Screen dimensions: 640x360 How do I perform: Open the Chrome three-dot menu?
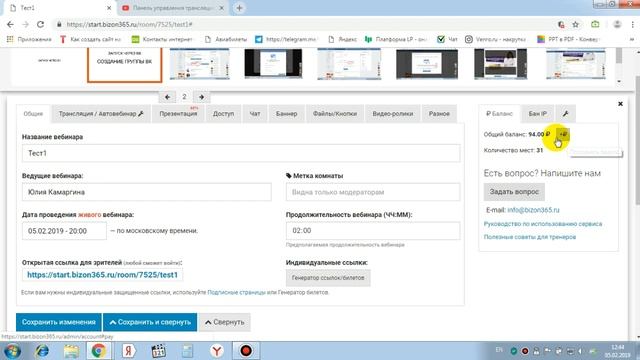[632, 24]
